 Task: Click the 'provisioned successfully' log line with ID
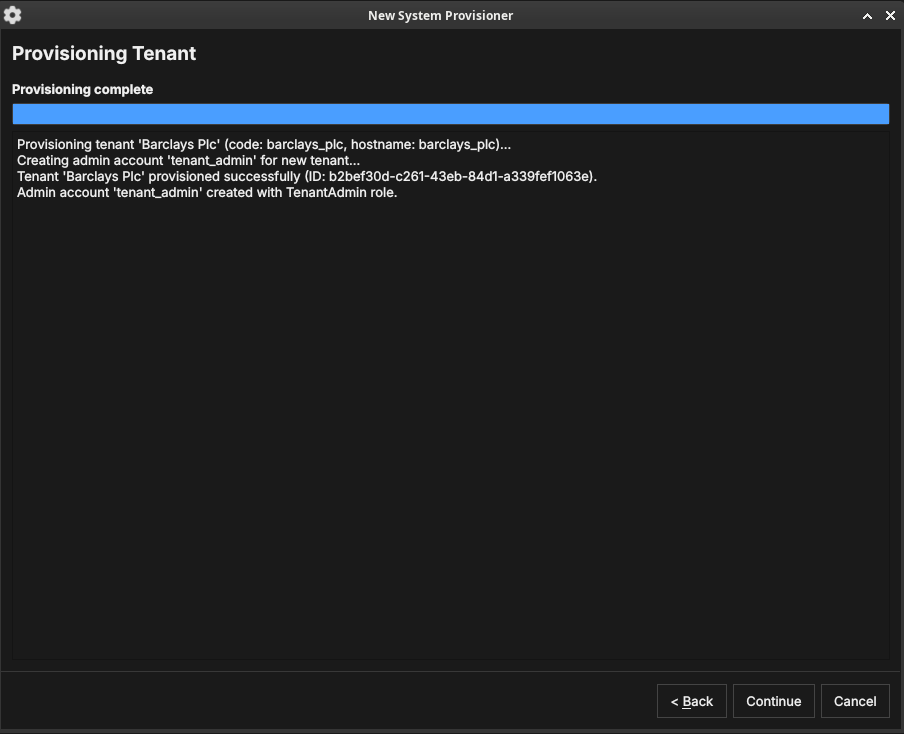tap(307, 176)
